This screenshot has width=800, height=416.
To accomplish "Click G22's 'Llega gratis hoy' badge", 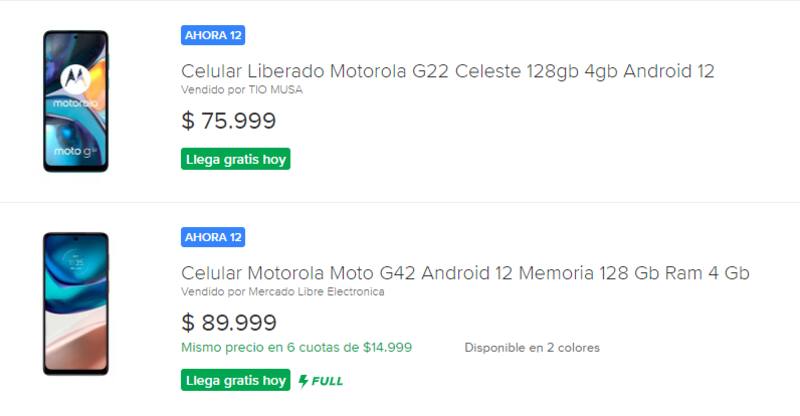I will click(x=236, y=159).
